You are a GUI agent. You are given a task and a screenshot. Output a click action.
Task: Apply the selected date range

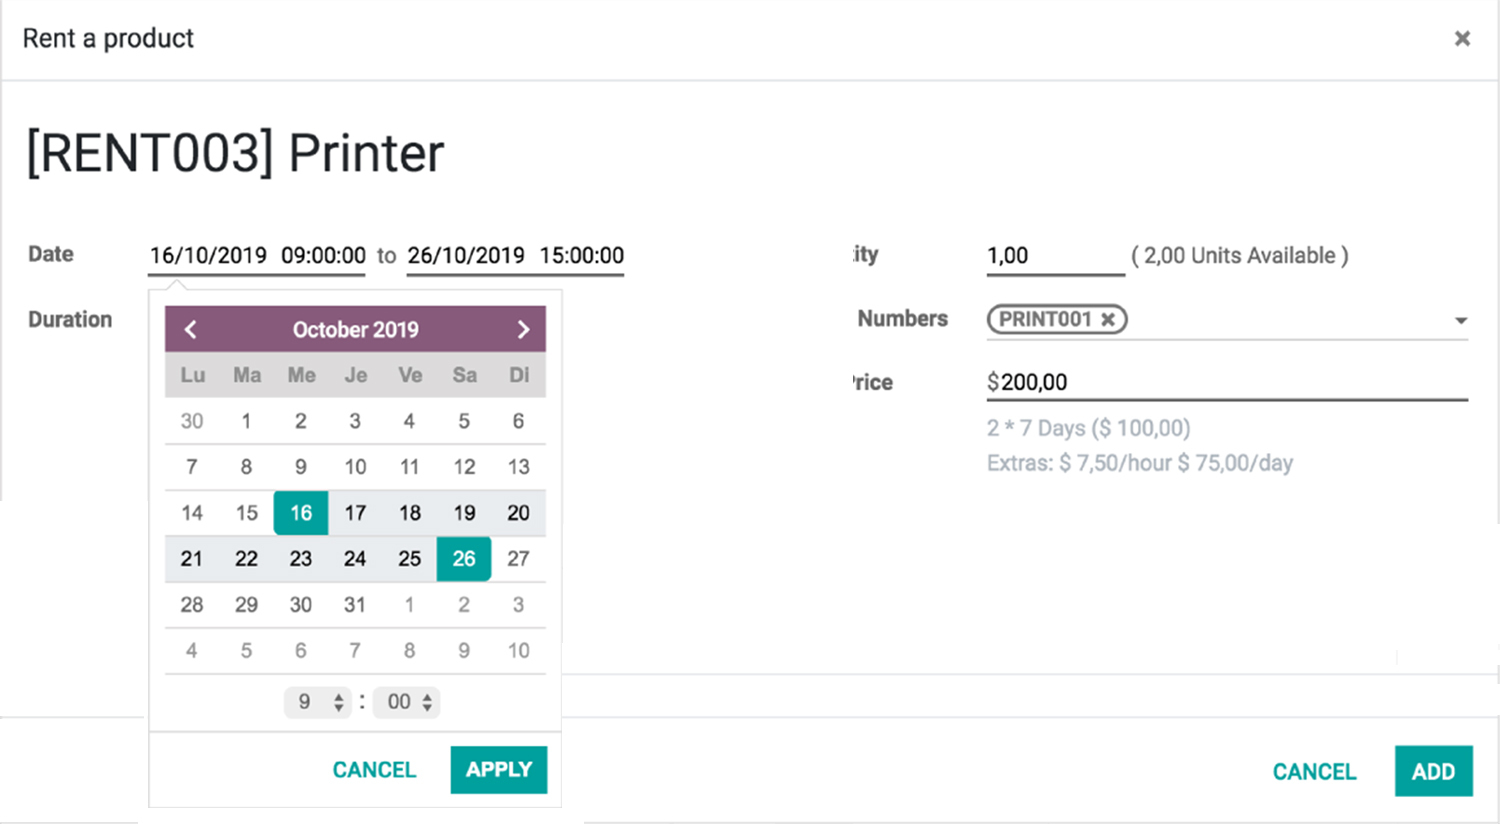498,769
